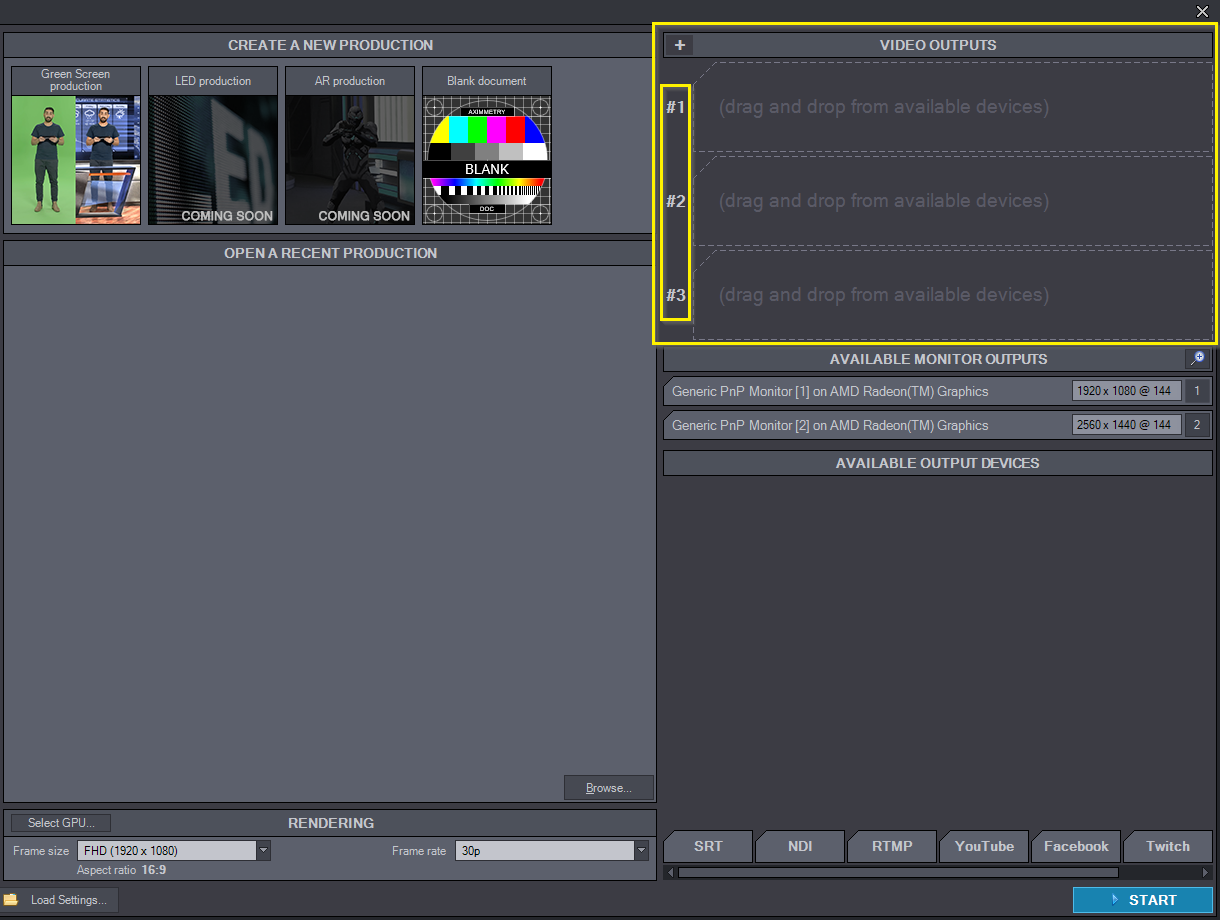
Task: Click the #1 video output slot
Action: [952, 107]
